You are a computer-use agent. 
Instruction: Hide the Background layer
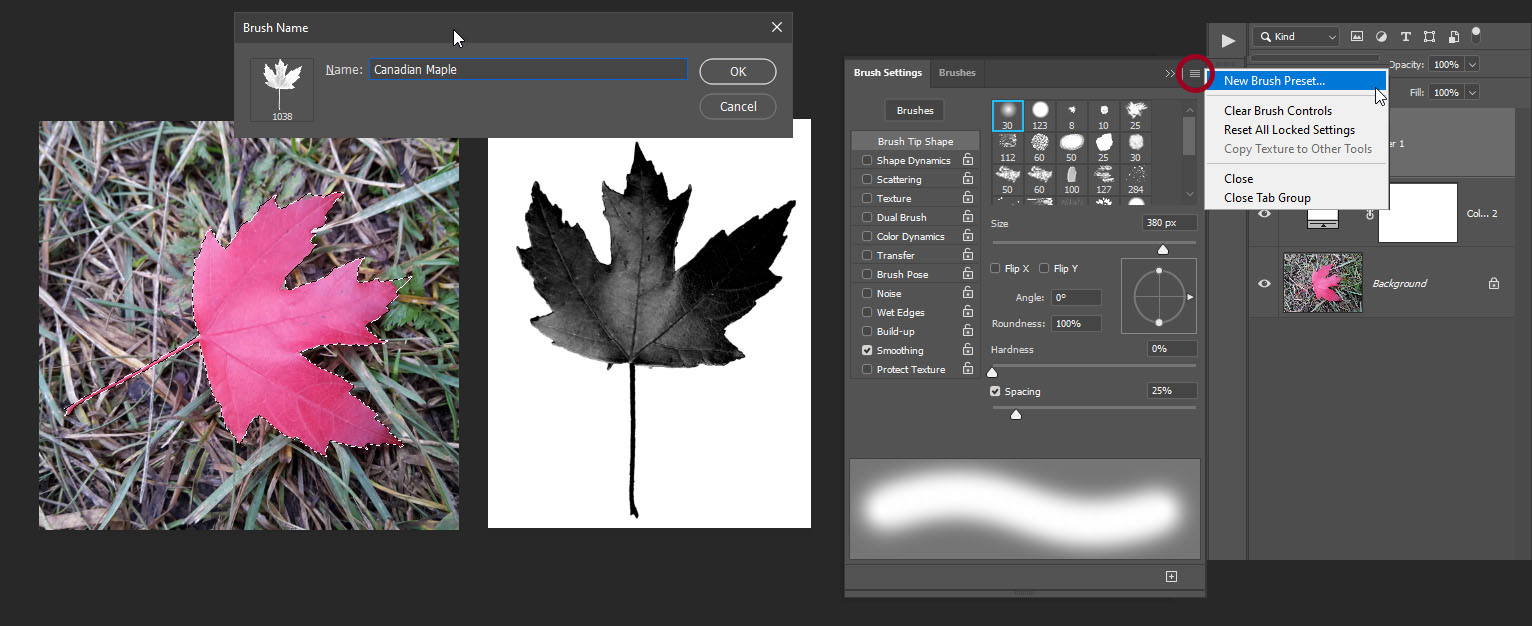coord(1263,283)
